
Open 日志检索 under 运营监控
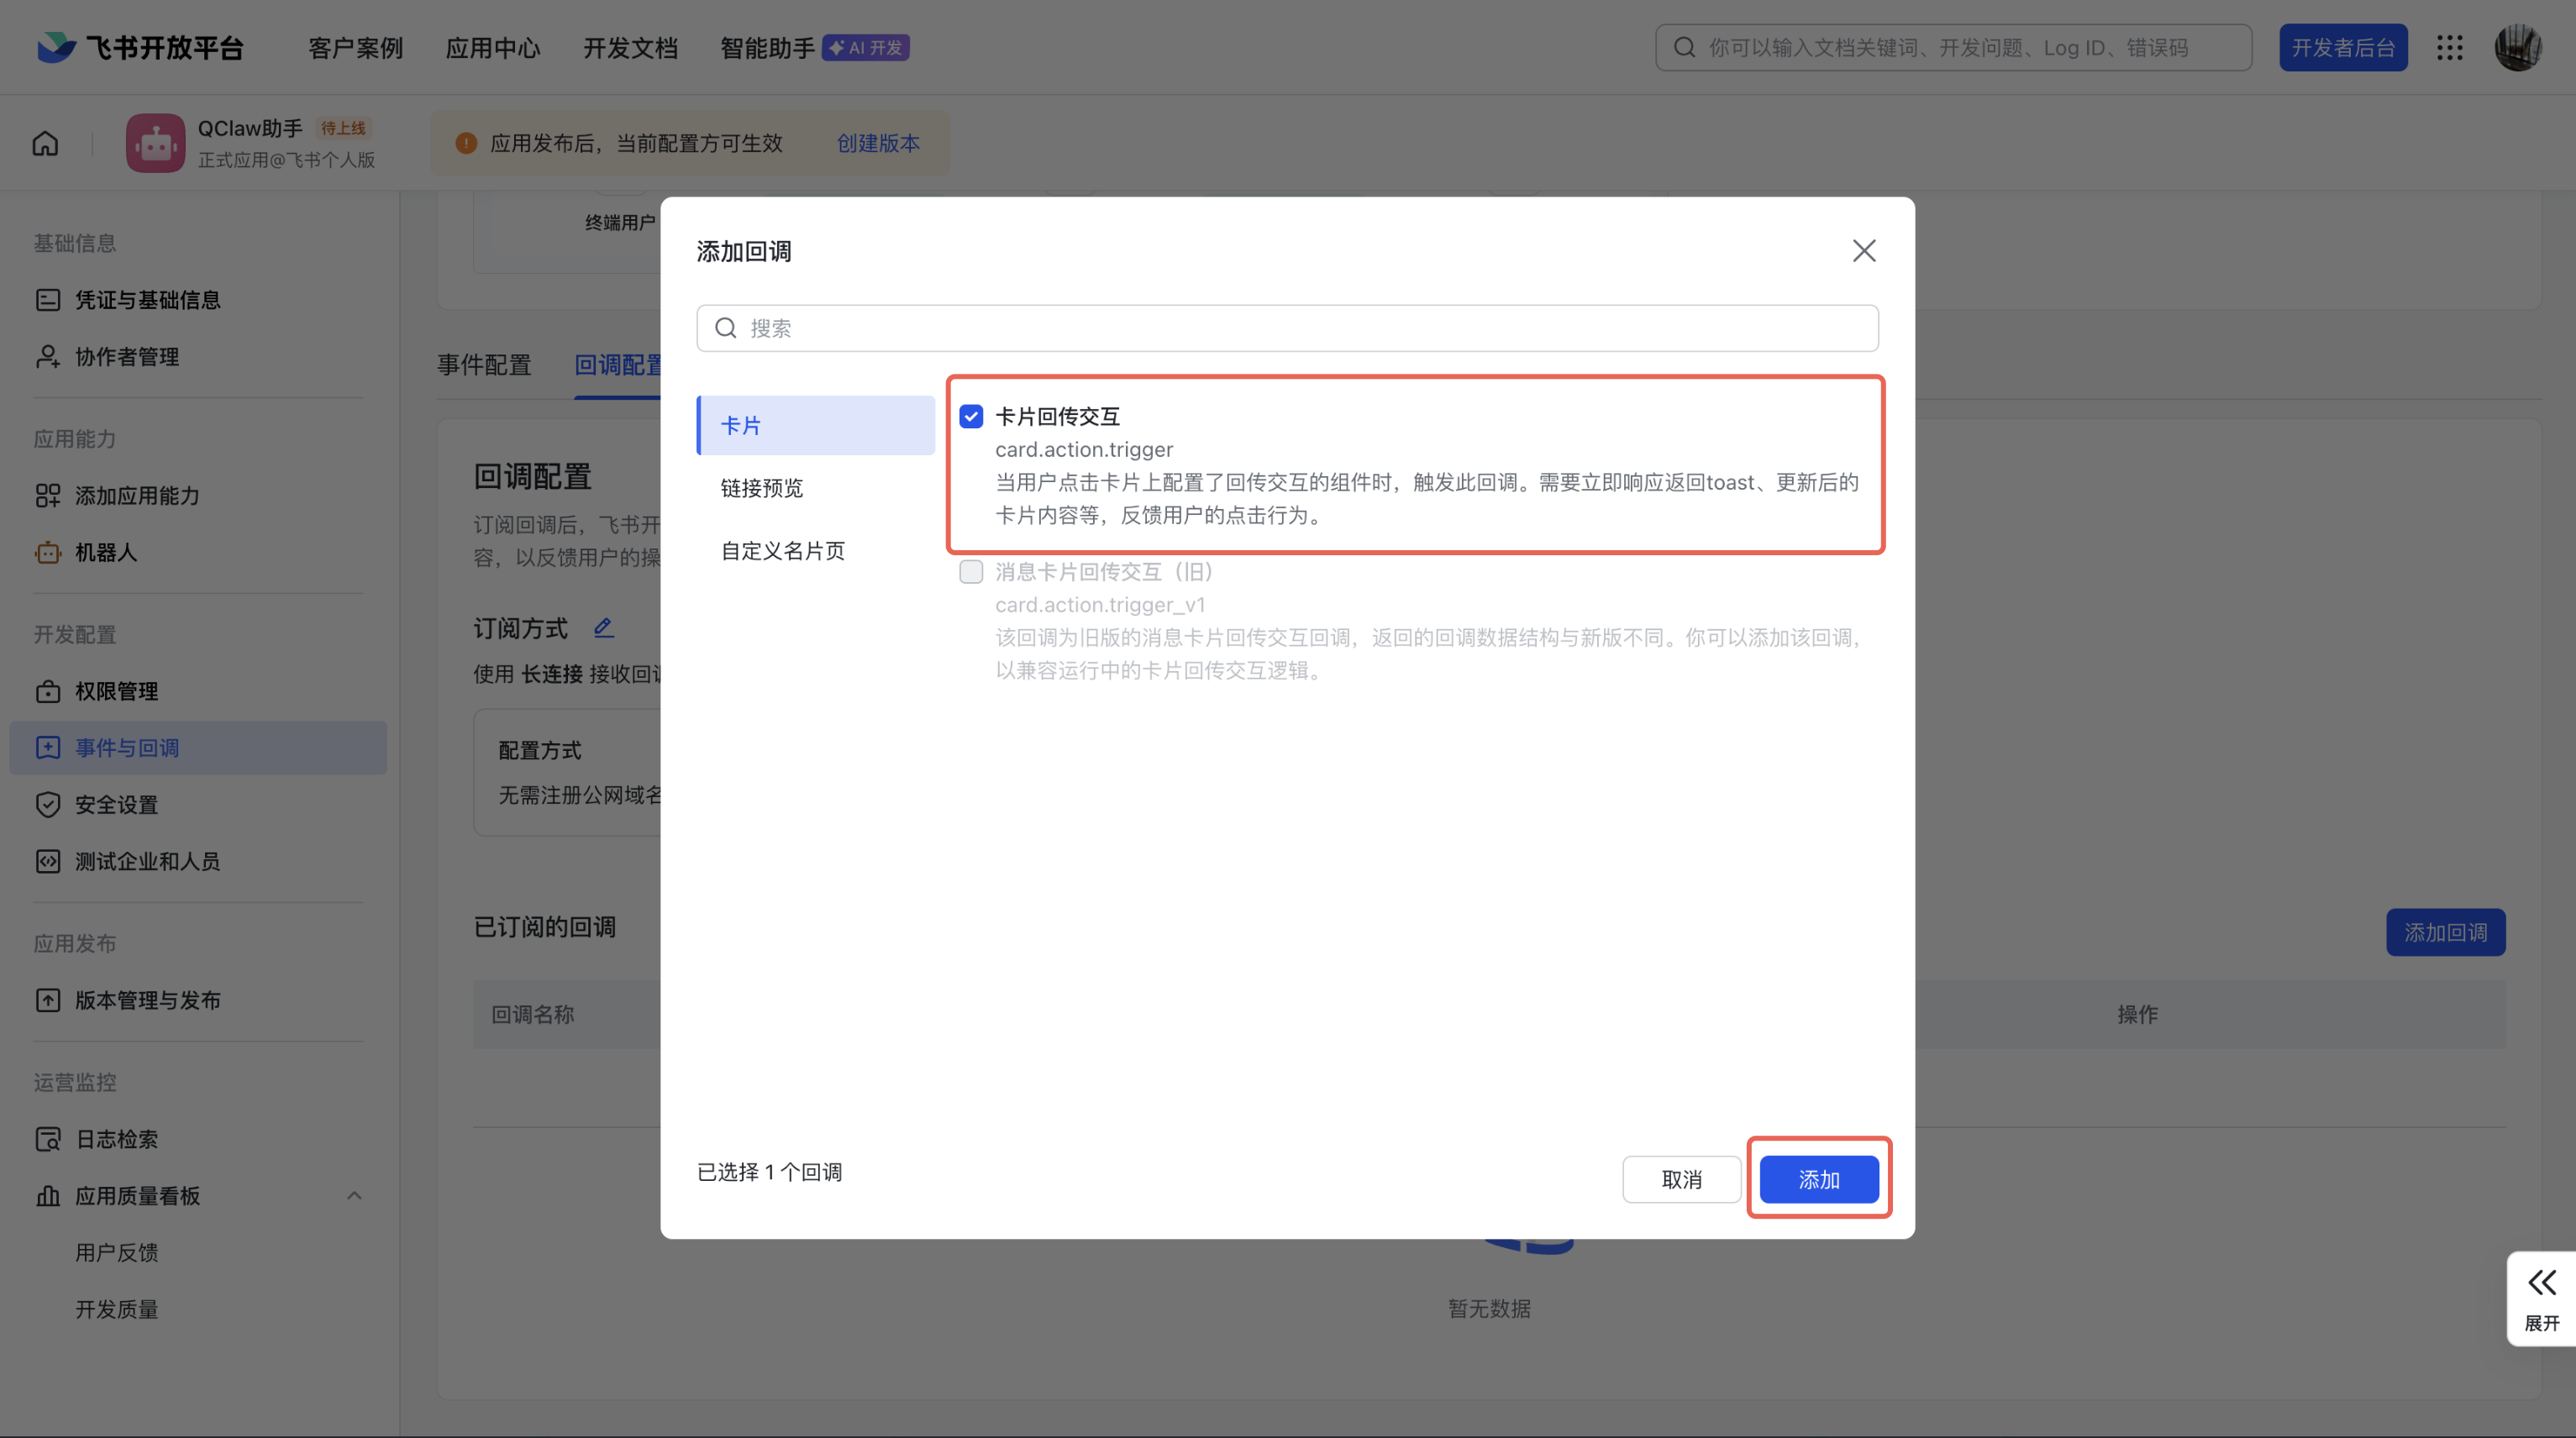[117, 1138]
